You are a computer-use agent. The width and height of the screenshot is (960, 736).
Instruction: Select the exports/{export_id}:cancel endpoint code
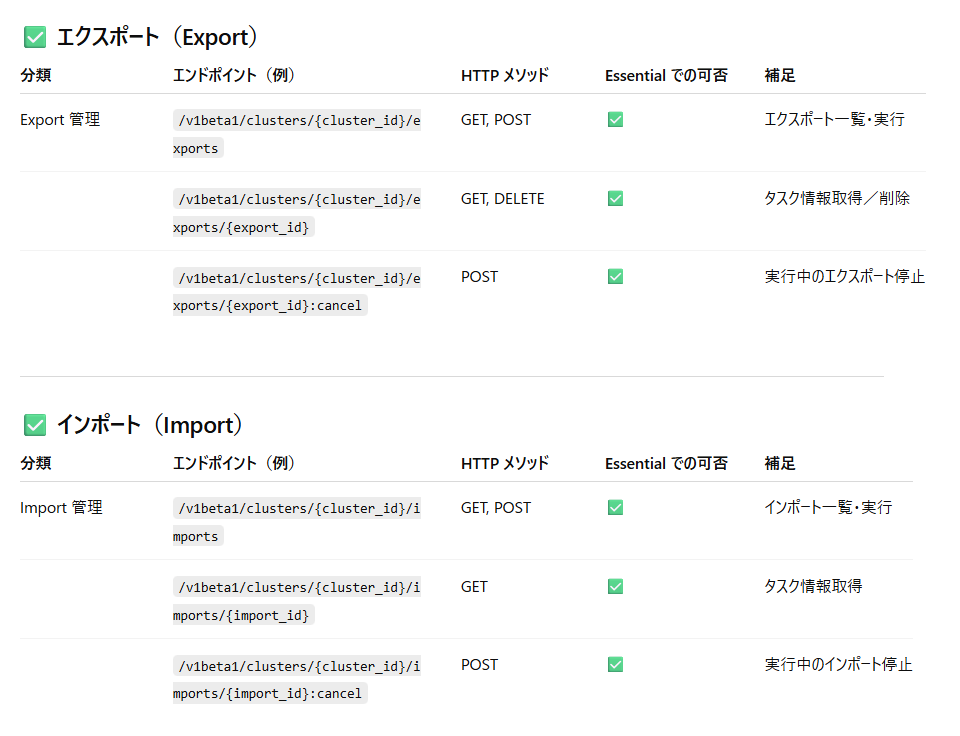[296, 291]
